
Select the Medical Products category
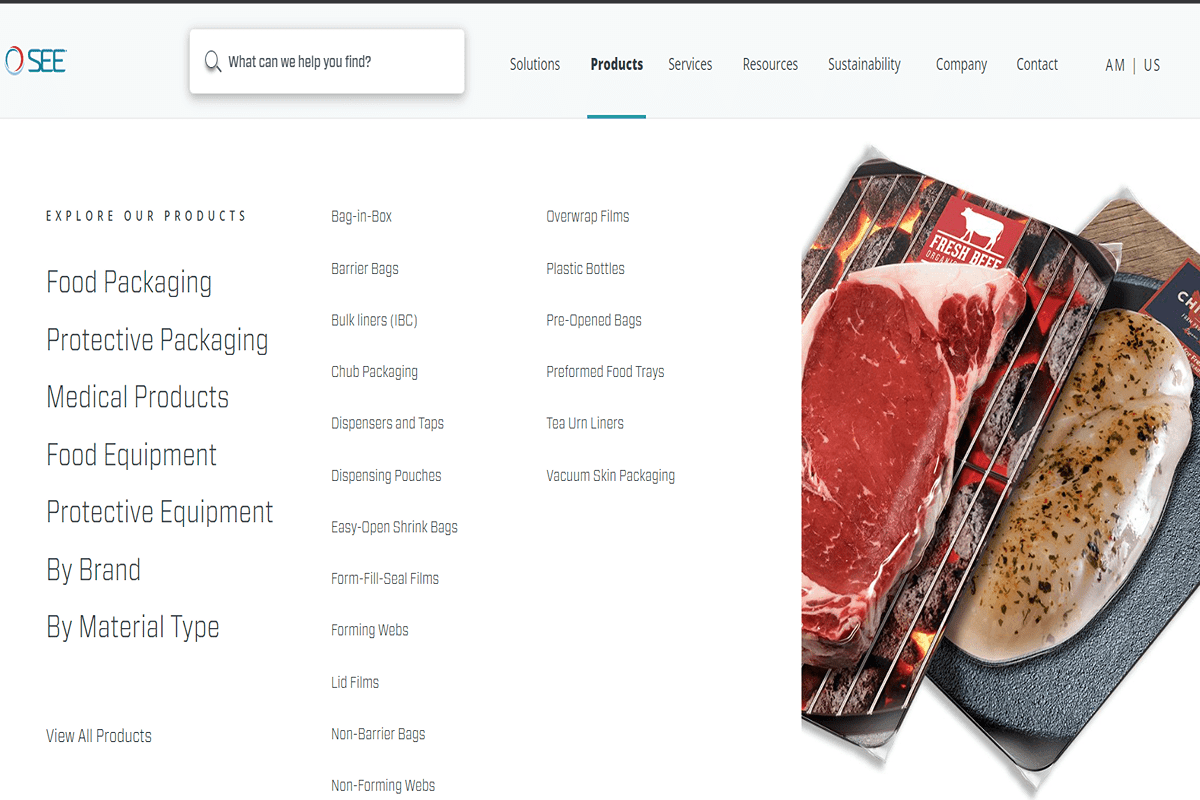pyautogui.click(x=137, y=397)
